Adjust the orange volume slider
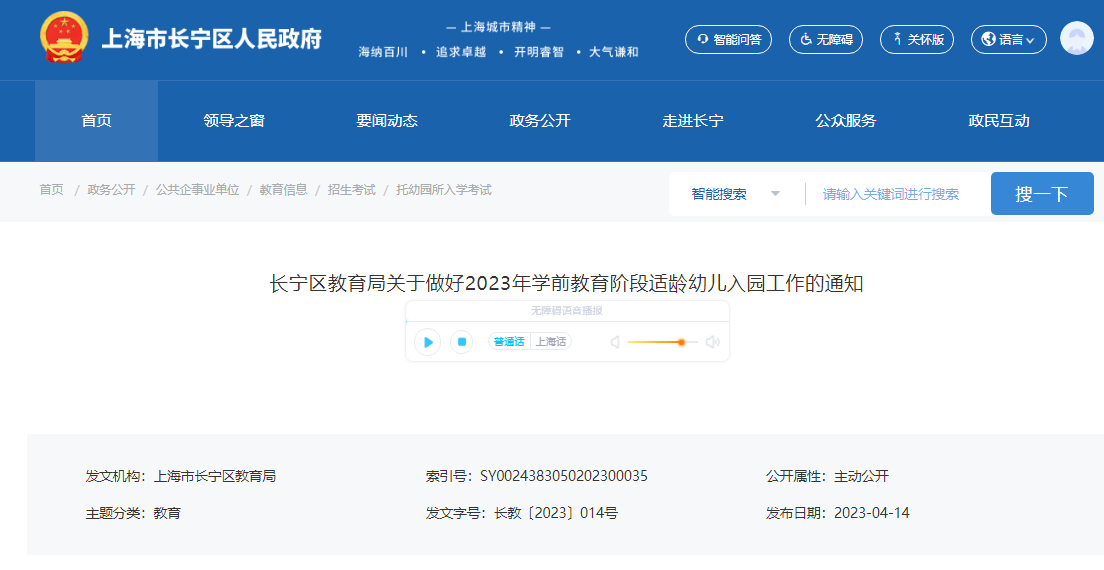This screenshot has width=1104, height=570. [680, 342]
